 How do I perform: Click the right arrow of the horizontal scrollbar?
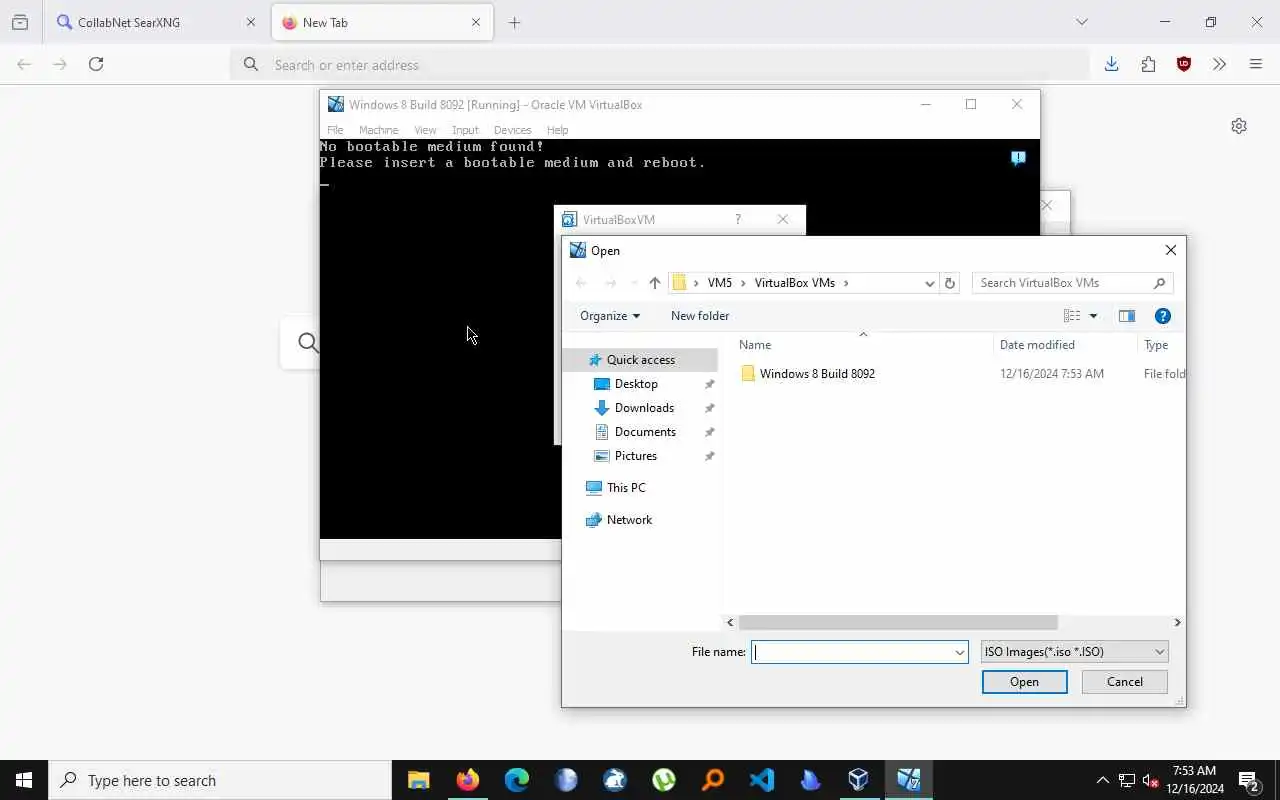pyautogui.click(x=1177, y=622)
